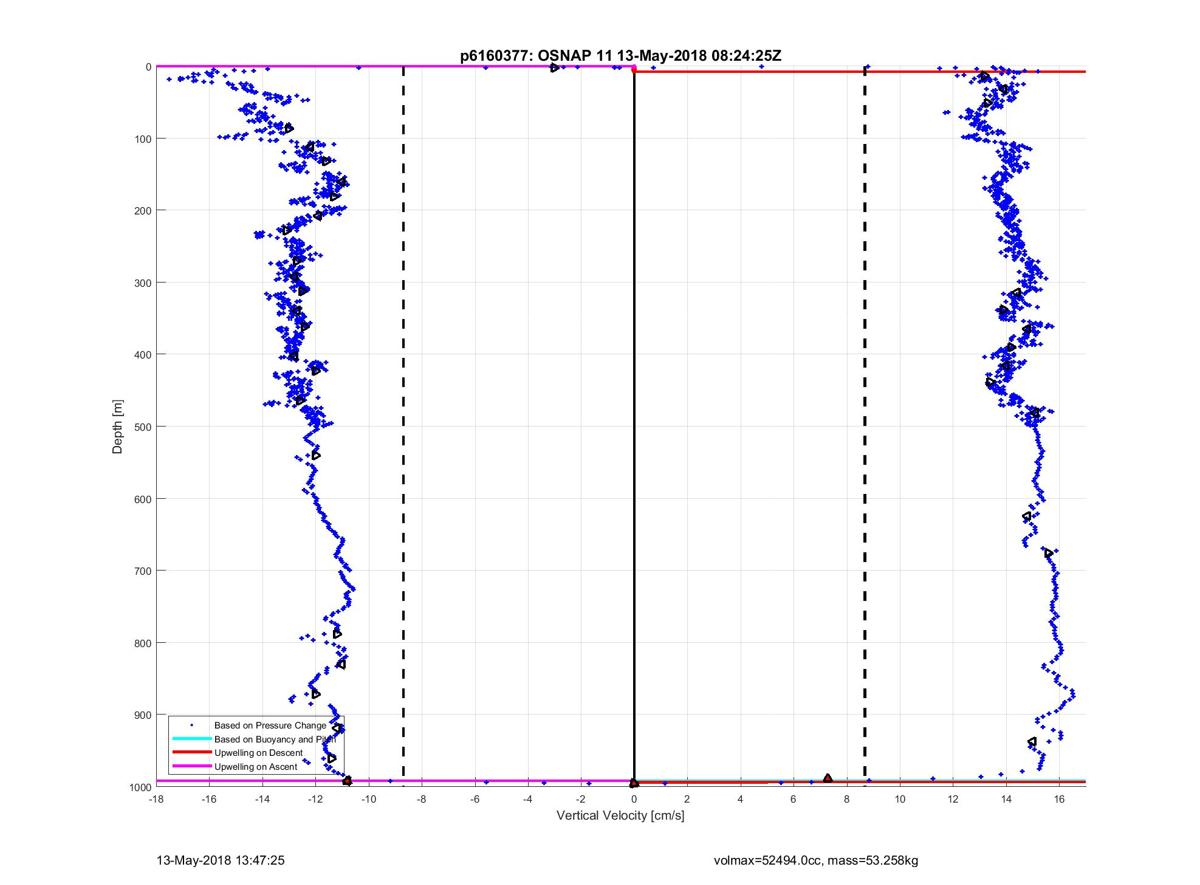The width and height of the screenshot is (1200, 885).
Task: Click legend entry Based on Pressure Change
Action: [x=270, y=725]
